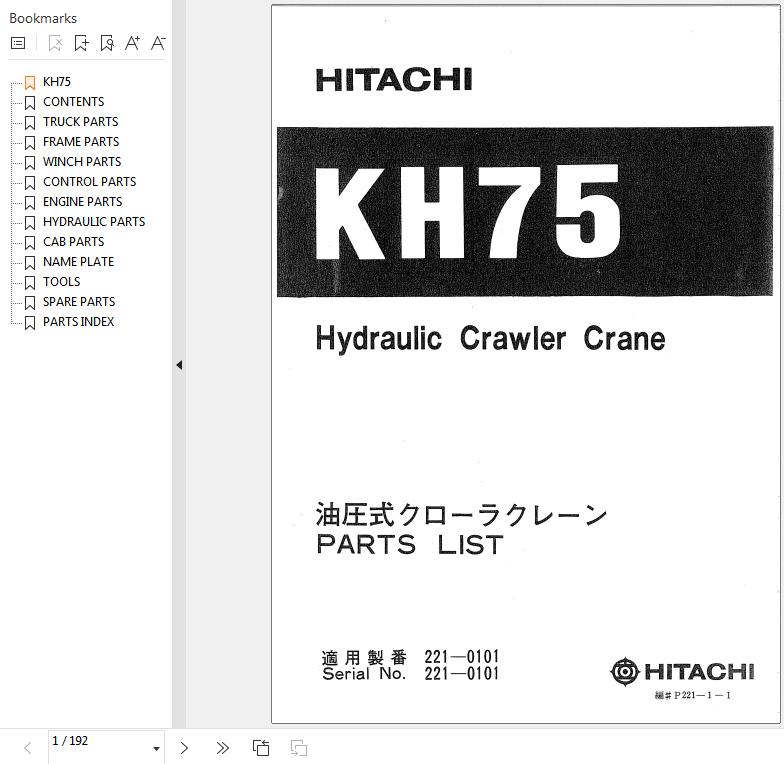Decrease bookmark text size icon
Screen dimensions: 784x764
tap(158, 44)
